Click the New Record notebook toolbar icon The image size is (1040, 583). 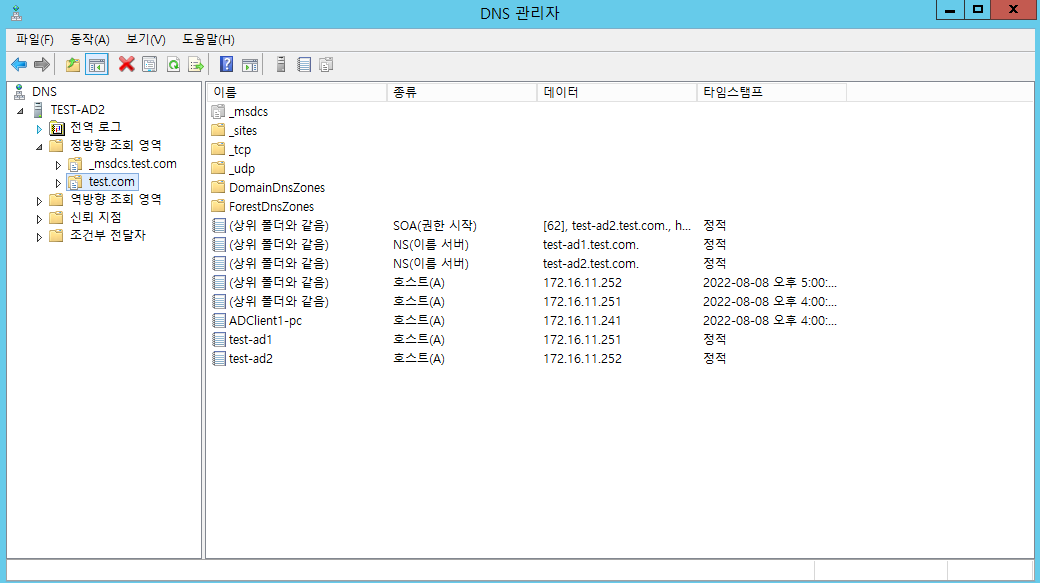coord(304,64)
